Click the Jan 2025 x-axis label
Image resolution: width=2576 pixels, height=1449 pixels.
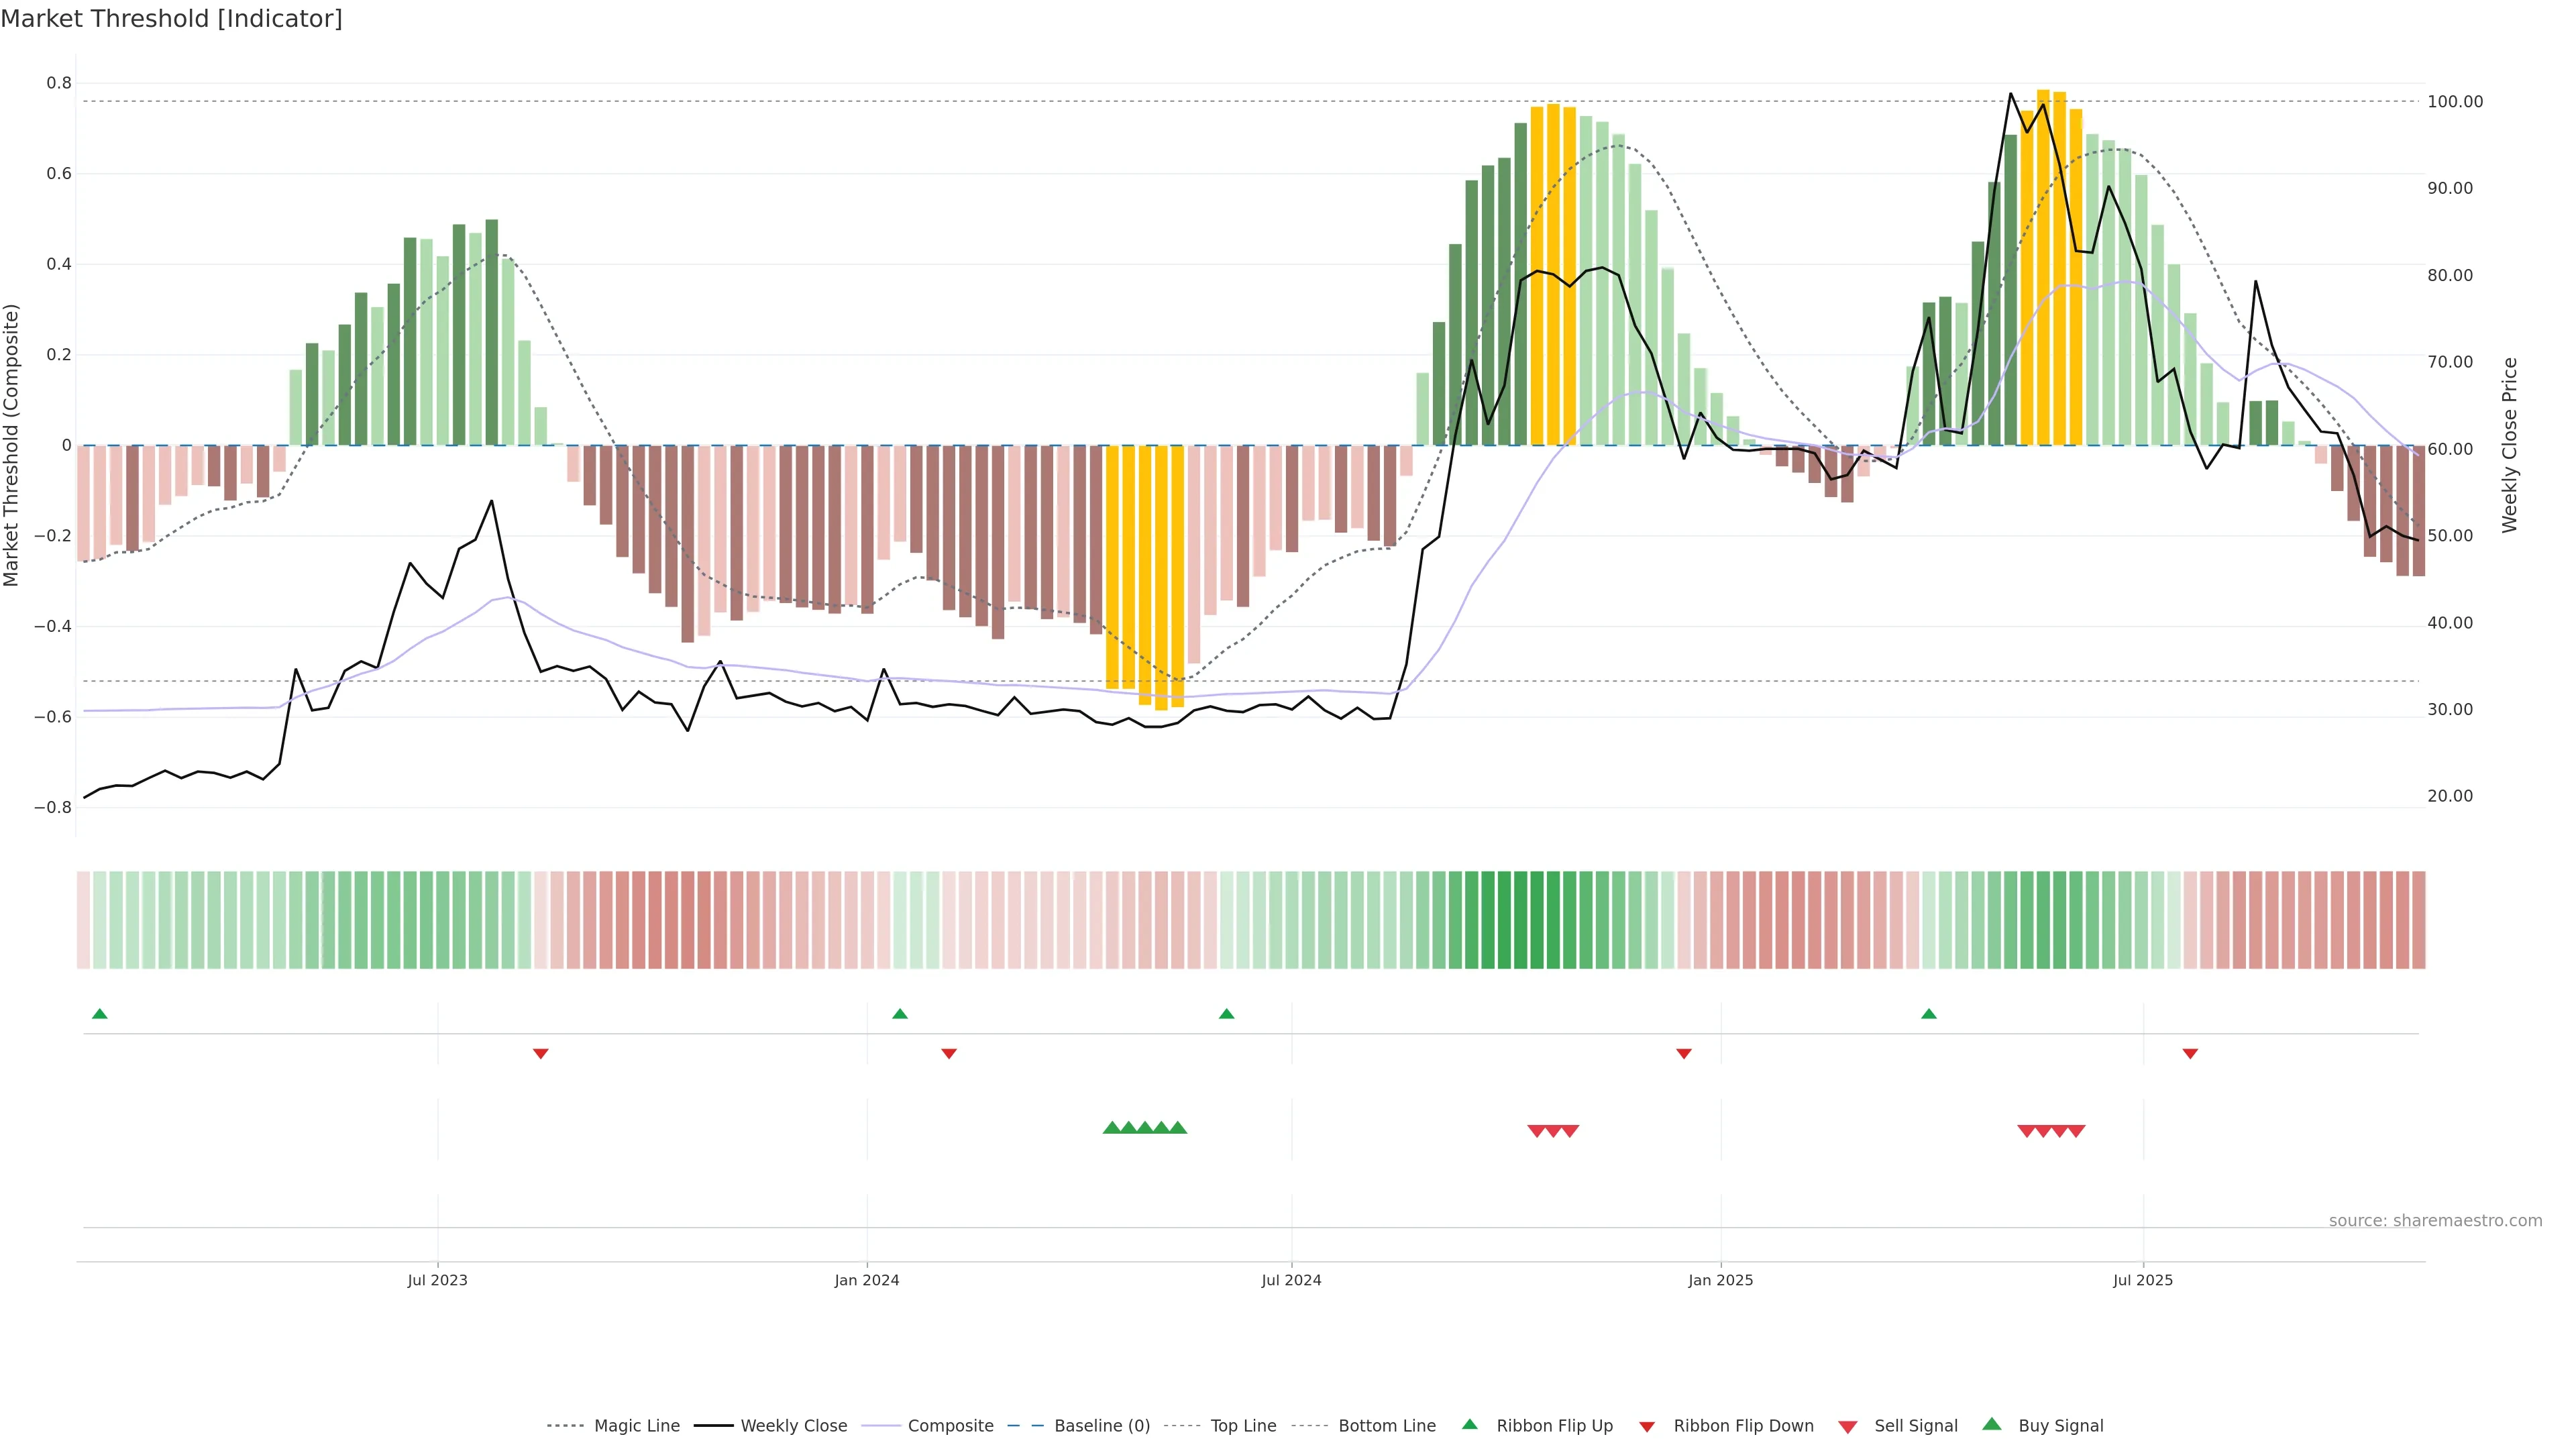tap(1720, 1280)
